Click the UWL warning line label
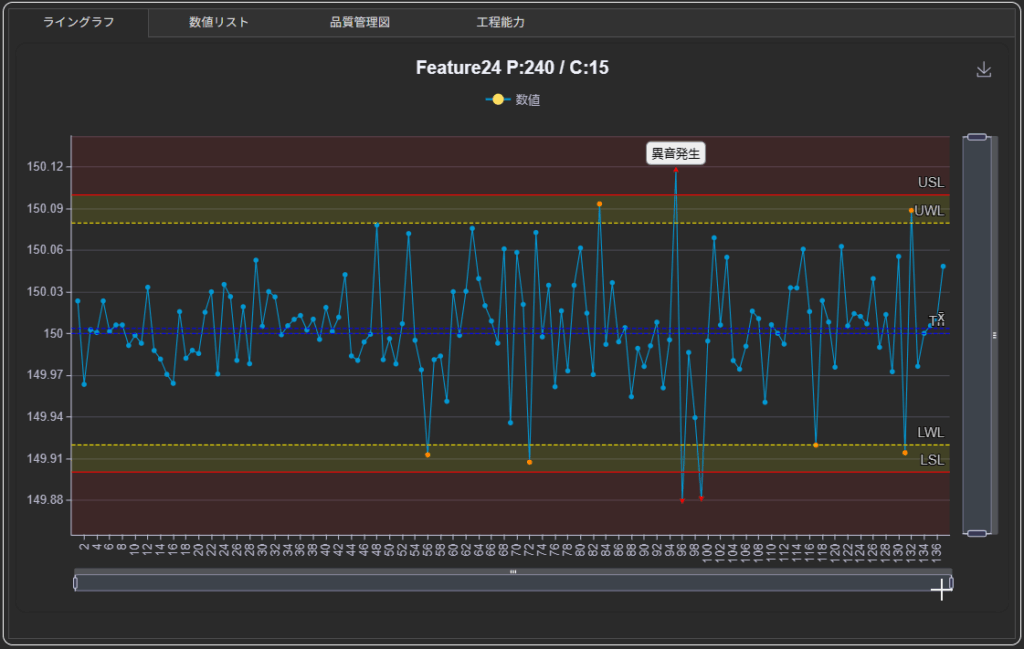1024x649 pixels. pyautogui.click(x=929, y=211)
